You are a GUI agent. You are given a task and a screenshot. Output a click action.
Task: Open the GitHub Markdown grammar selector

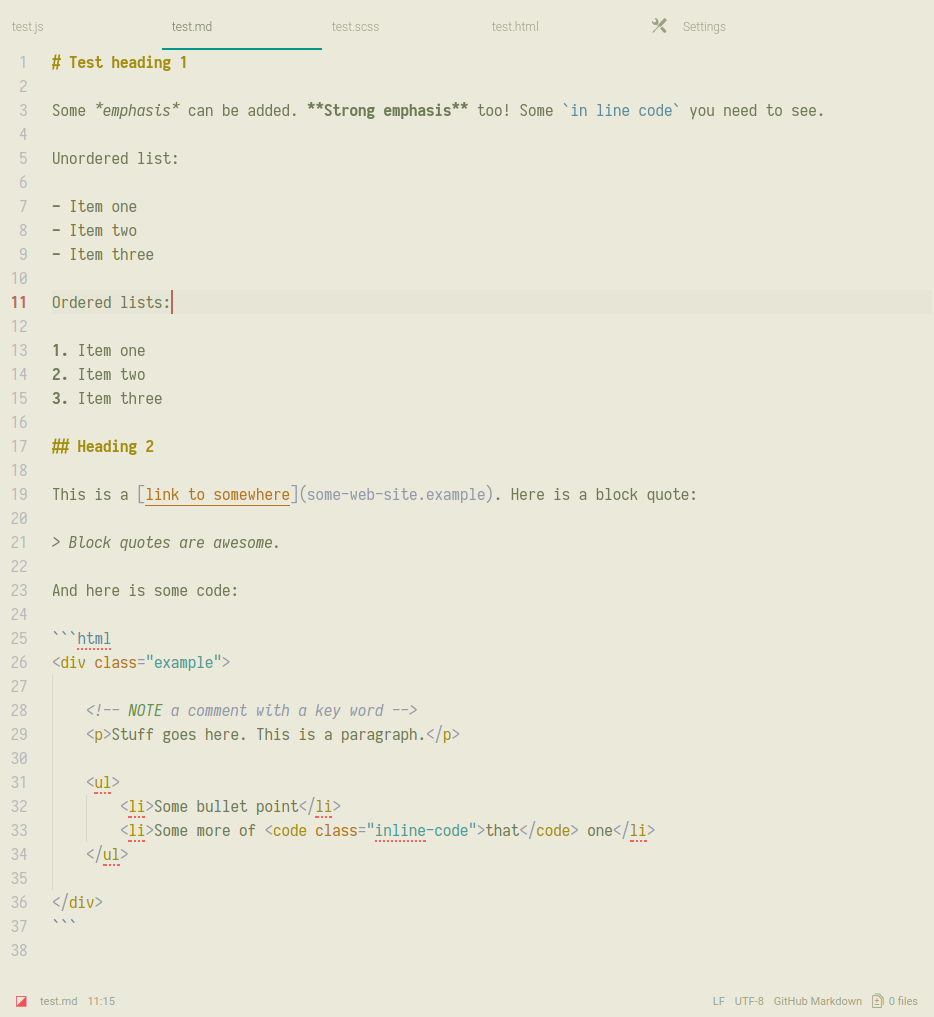[x=817, y=1001]
